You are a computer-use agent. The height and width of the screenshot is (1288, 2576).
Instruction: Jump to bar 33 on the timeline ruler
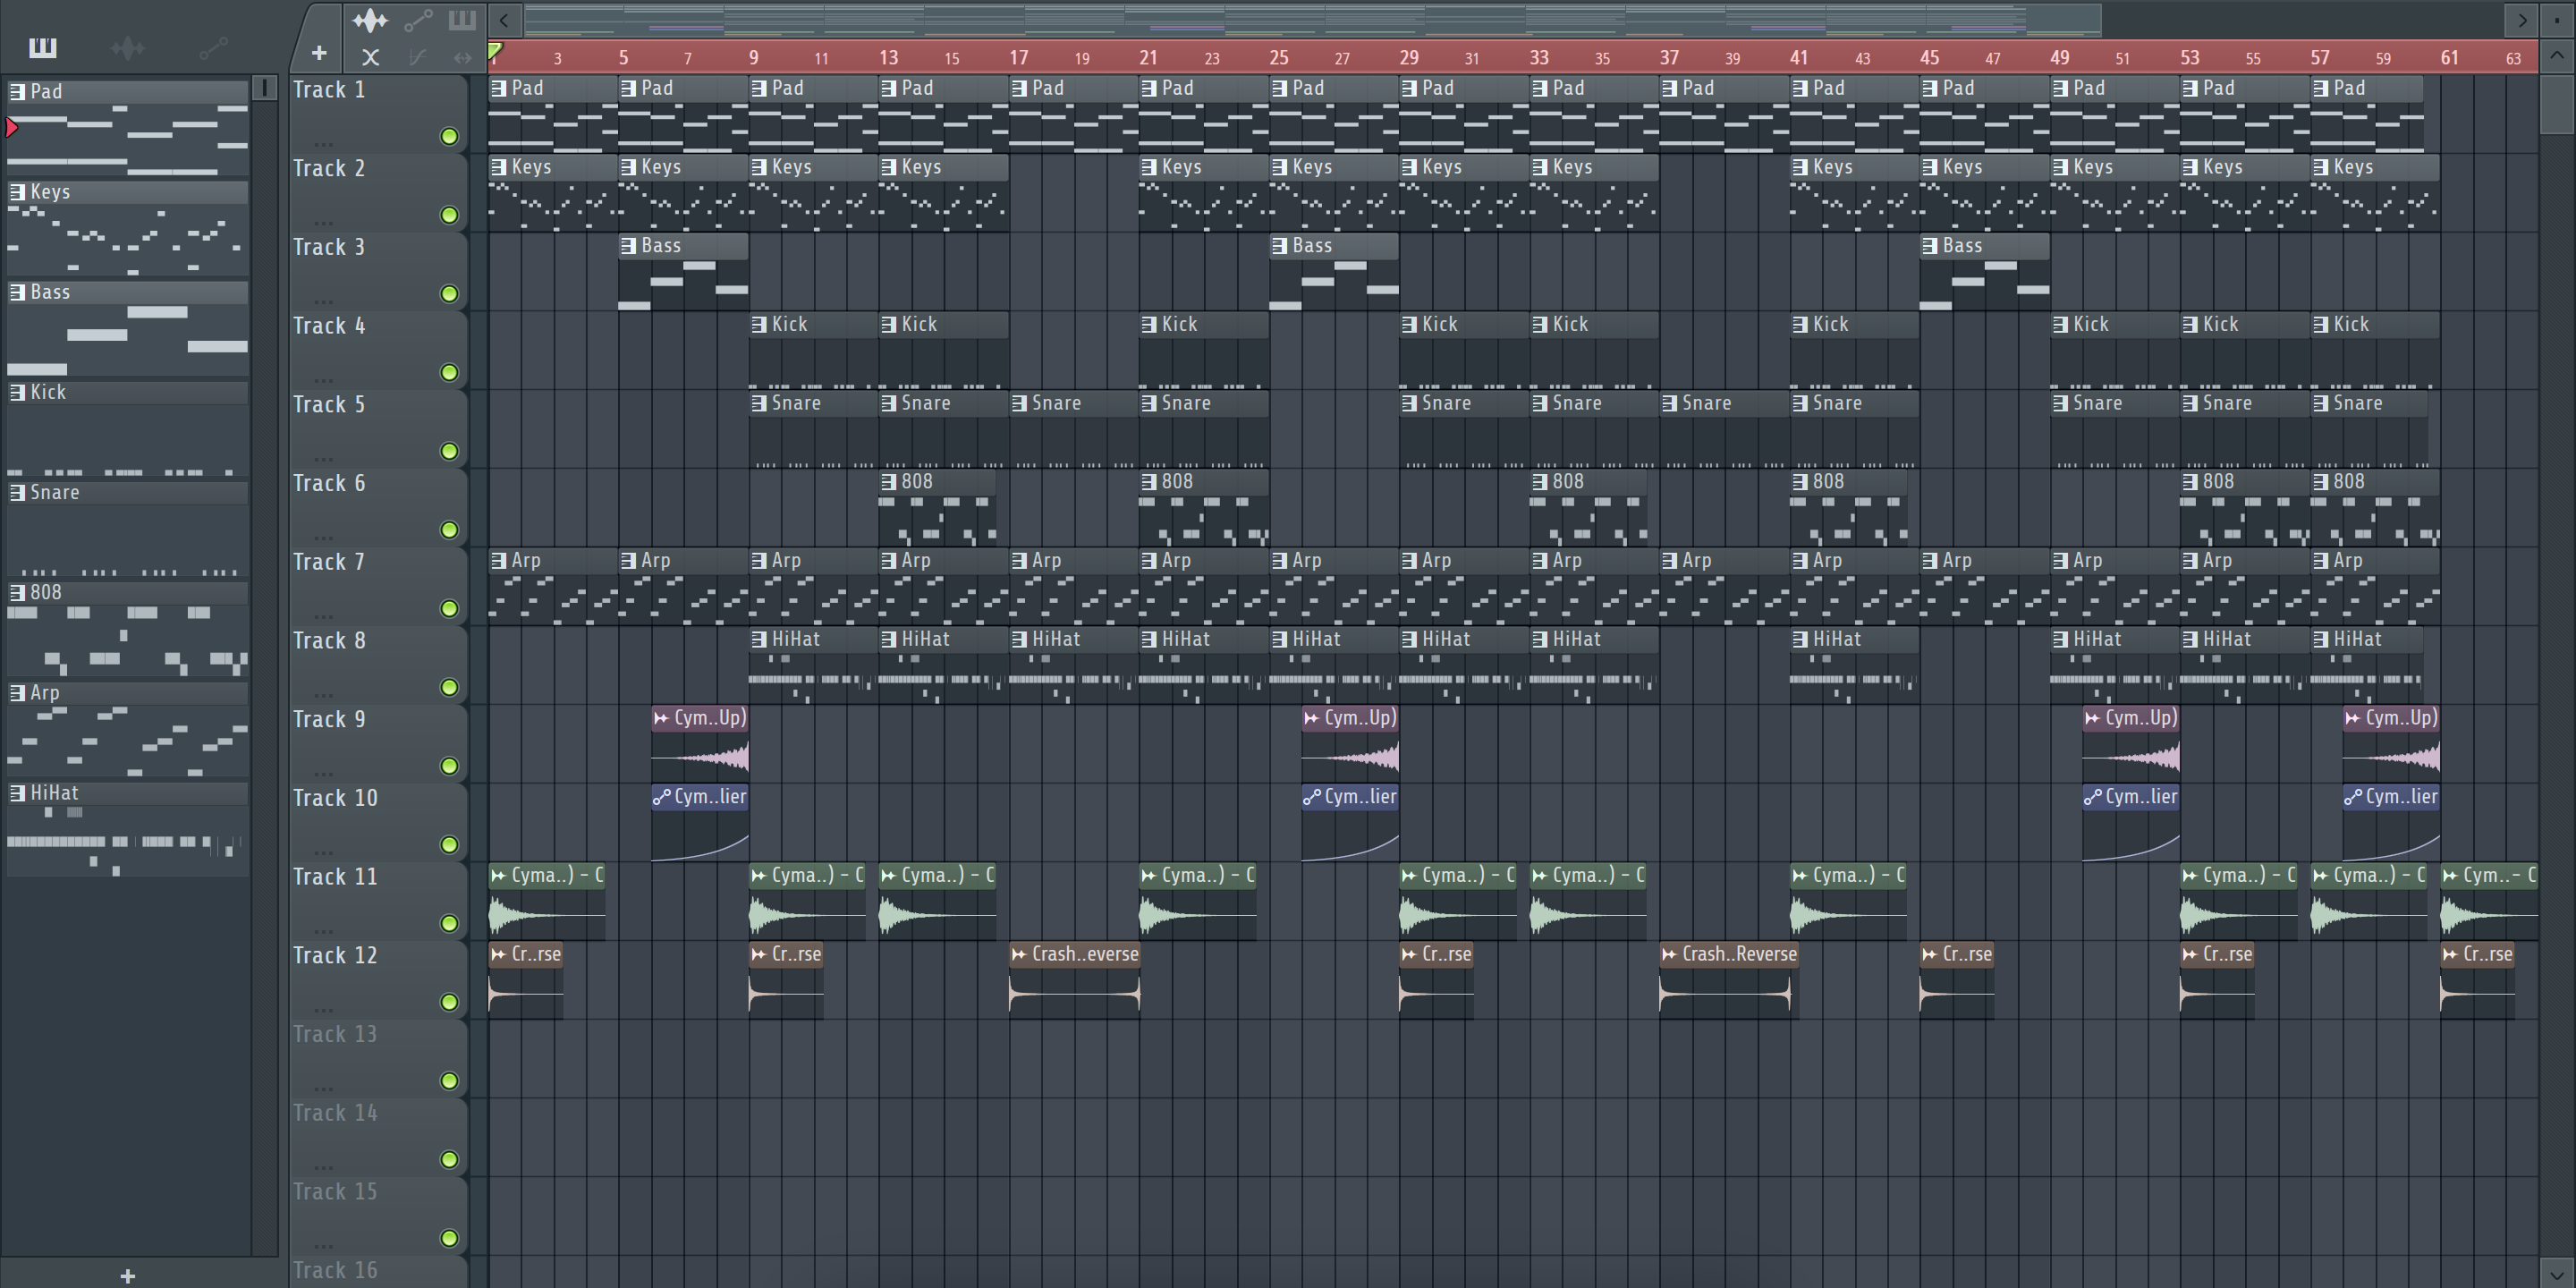tap(1539, 58)
